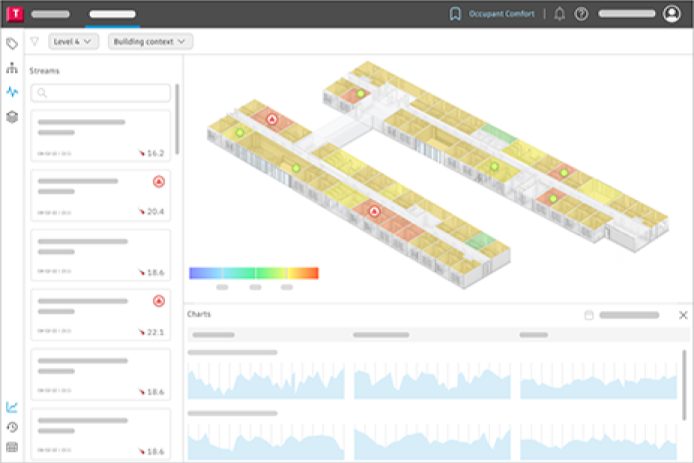Click the notifications bell icon
The height and width of the screenshot is (463, 694).
(x=558, y=14)
